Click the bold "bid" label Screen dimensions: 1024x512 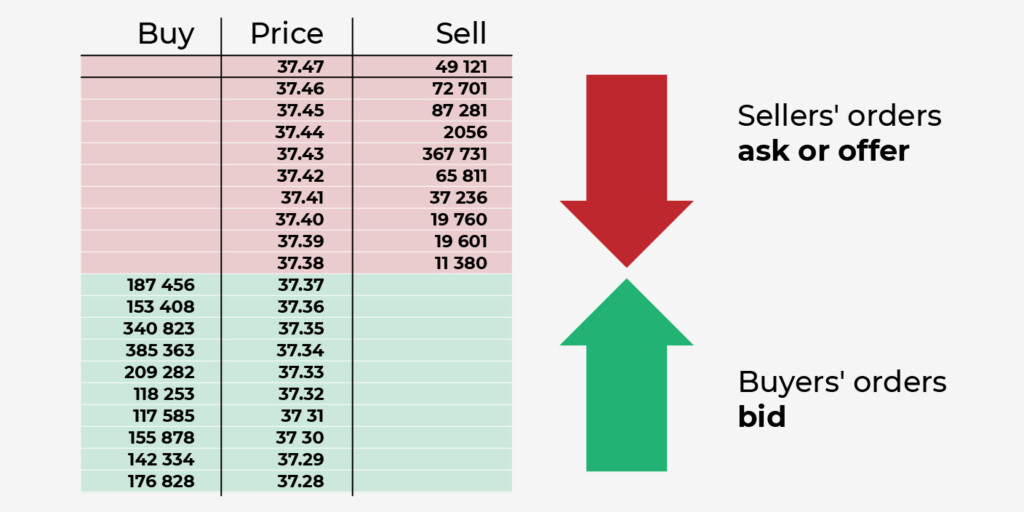click(761, 417)
